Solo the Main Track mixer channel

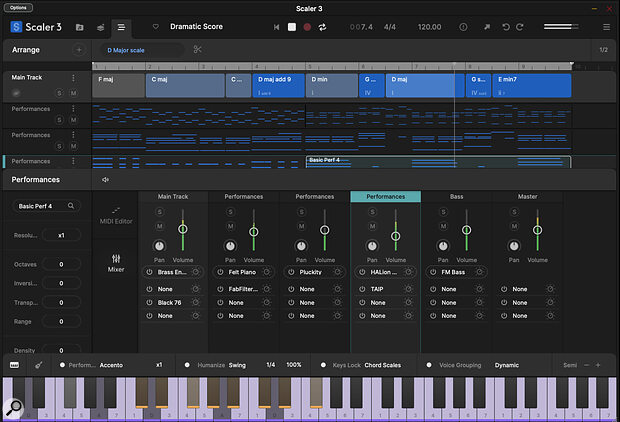pyautogui.click(x=159, y=212)
